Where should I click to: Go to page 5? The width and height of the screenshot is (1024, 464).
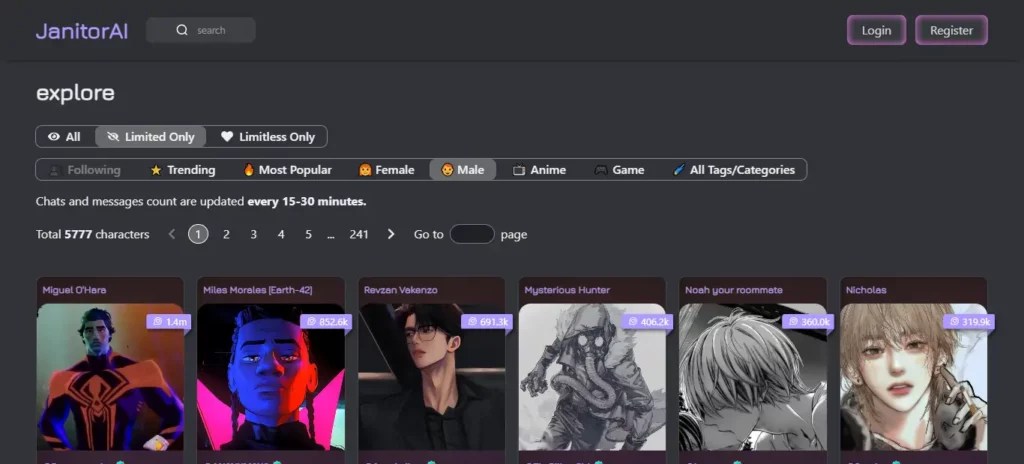[x=308, y=234]
